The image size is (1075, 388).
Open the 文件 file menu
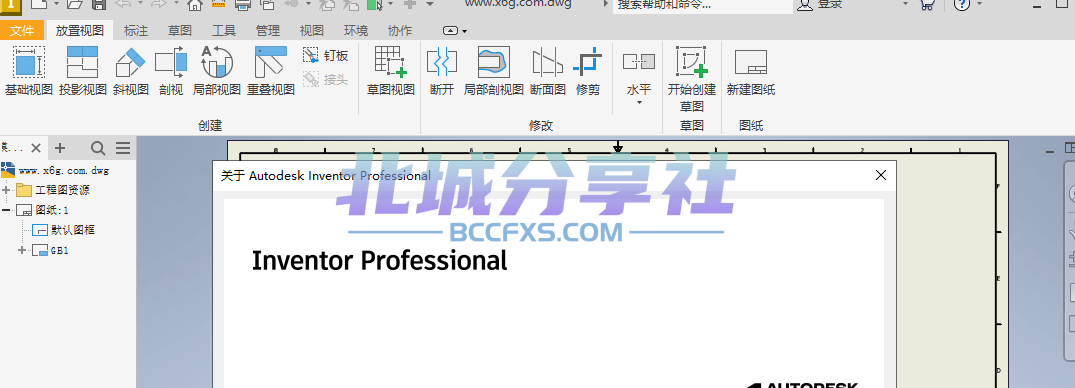(x=22, y=31)
